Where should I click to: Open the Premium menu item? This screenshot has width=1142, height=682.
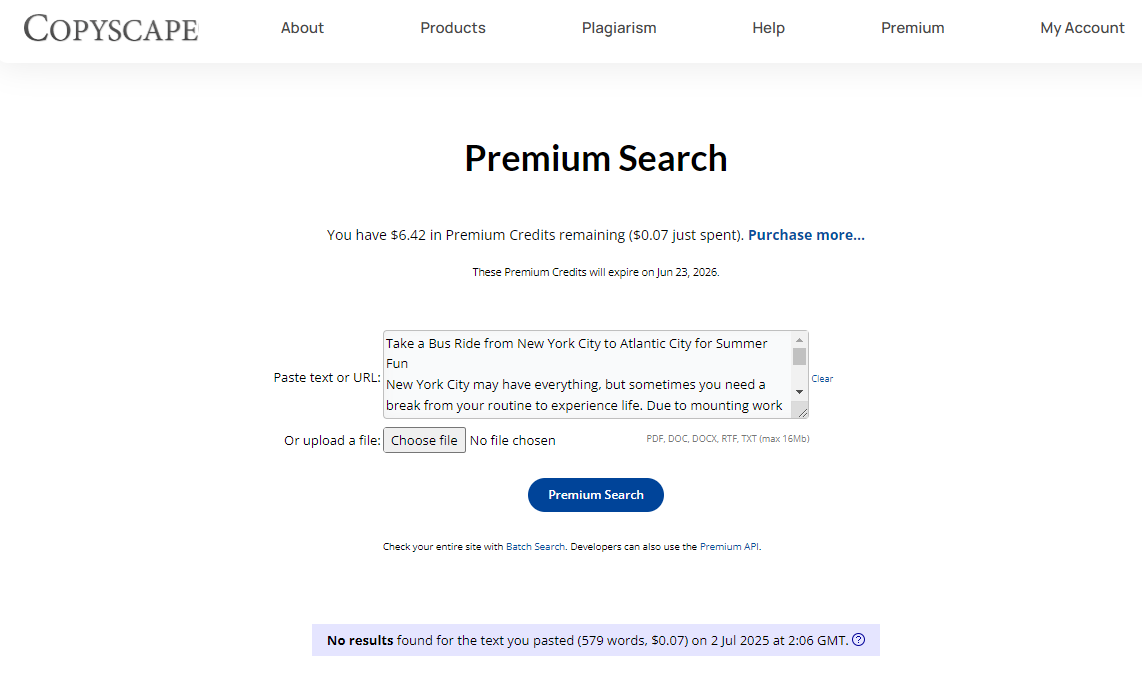[913, 28]
